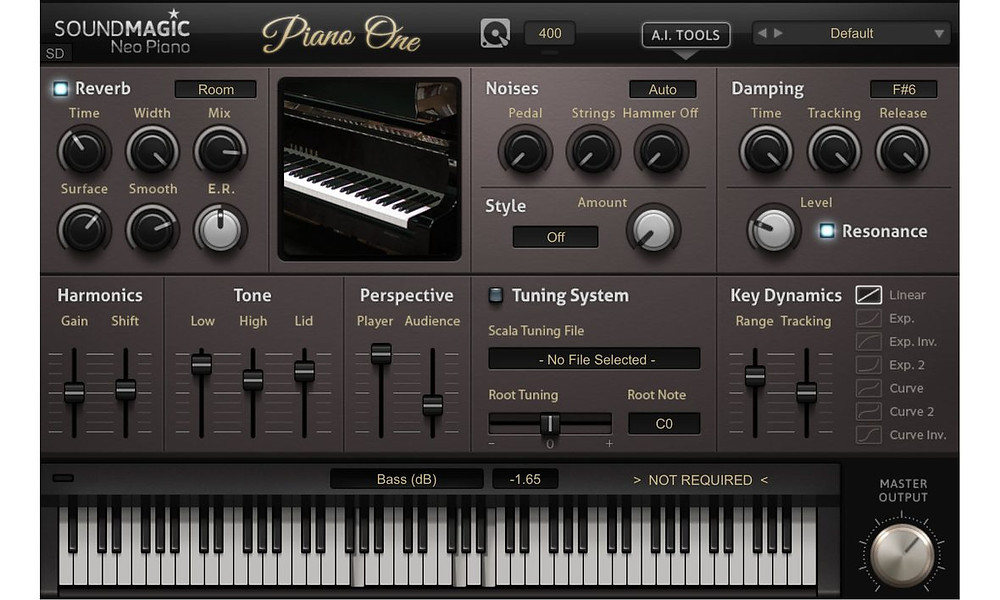Click the Reverb Surface knob

click(x=84, y=229)
